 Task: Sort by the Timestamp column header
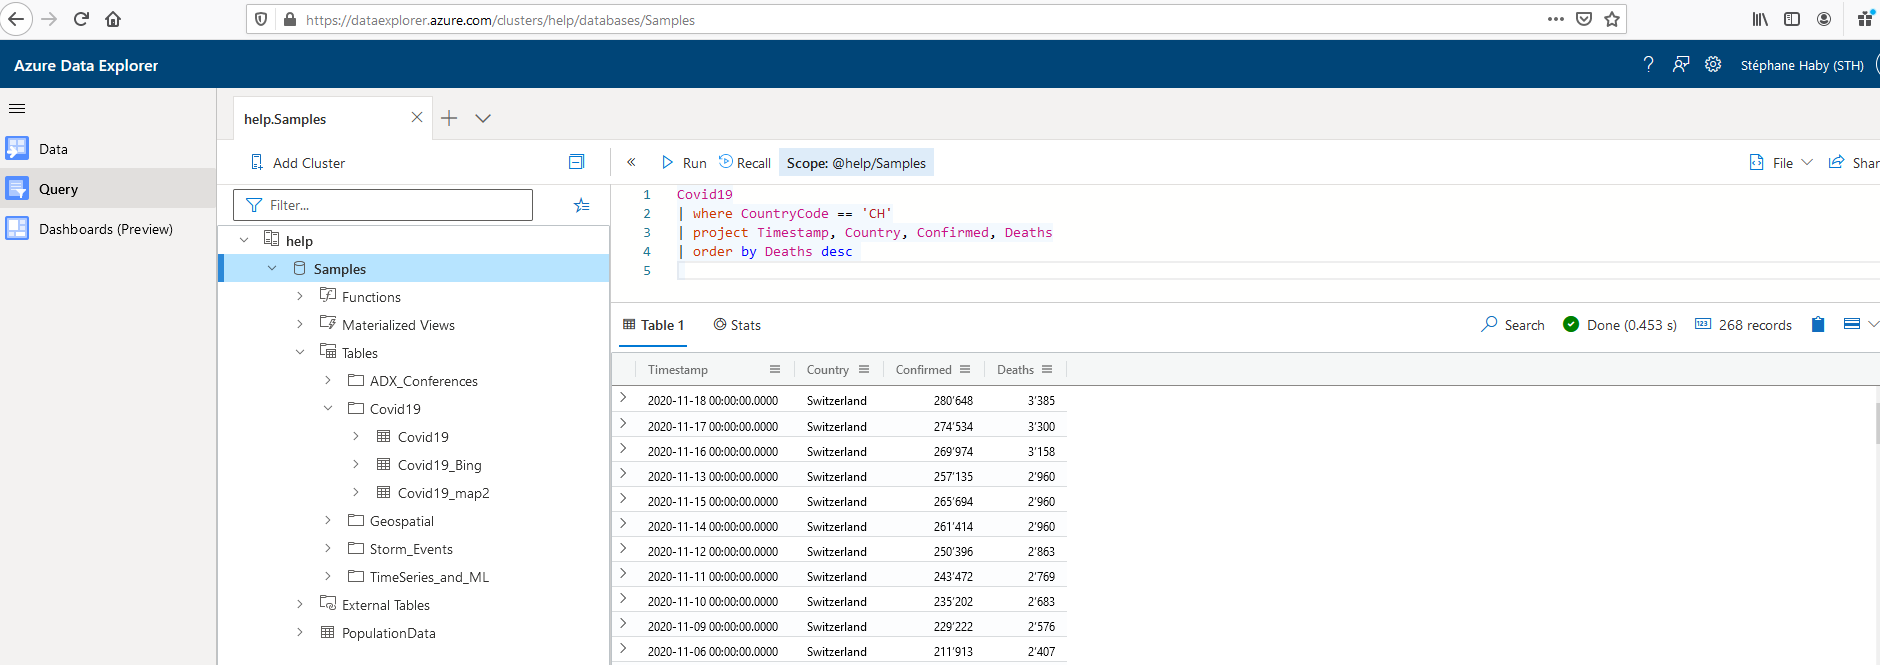(x=677, y=369)
